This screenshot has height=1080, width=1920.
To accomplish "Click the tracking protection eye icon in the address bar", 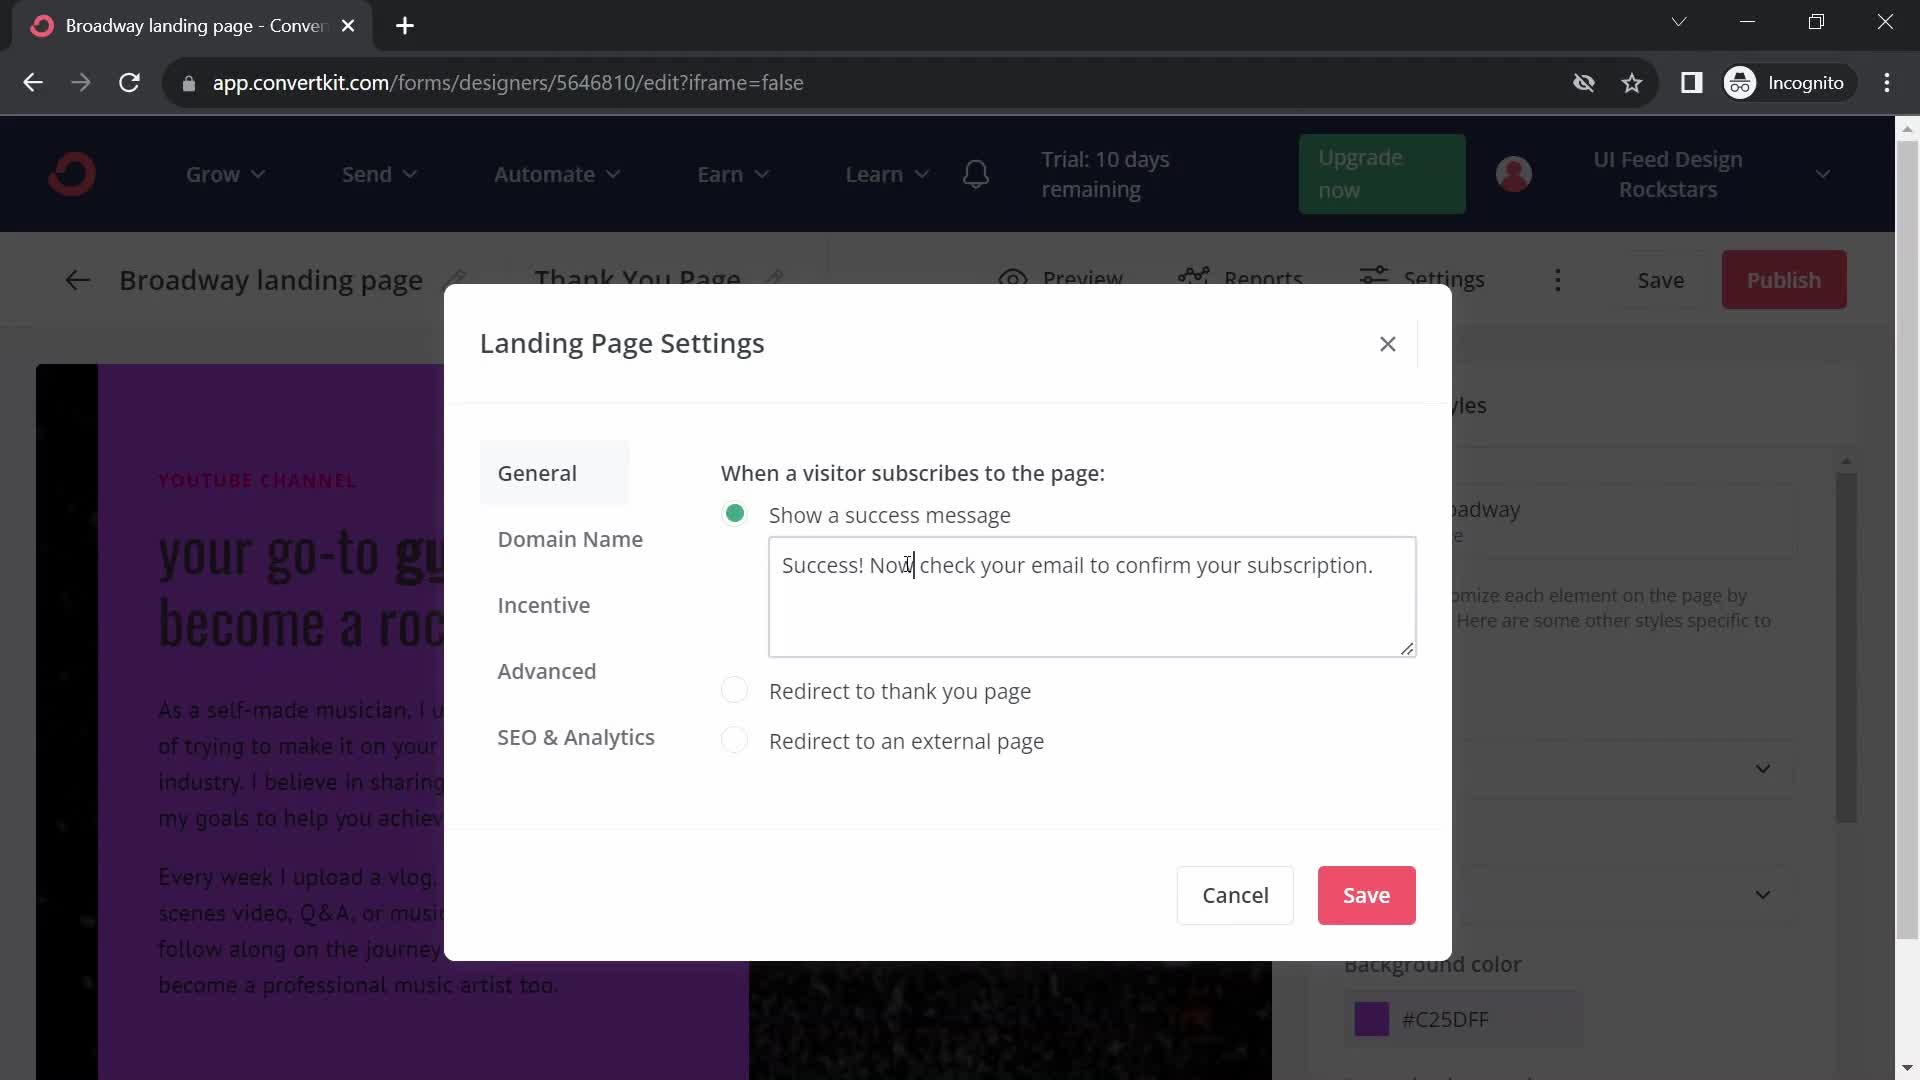I will coord(1584,83).
